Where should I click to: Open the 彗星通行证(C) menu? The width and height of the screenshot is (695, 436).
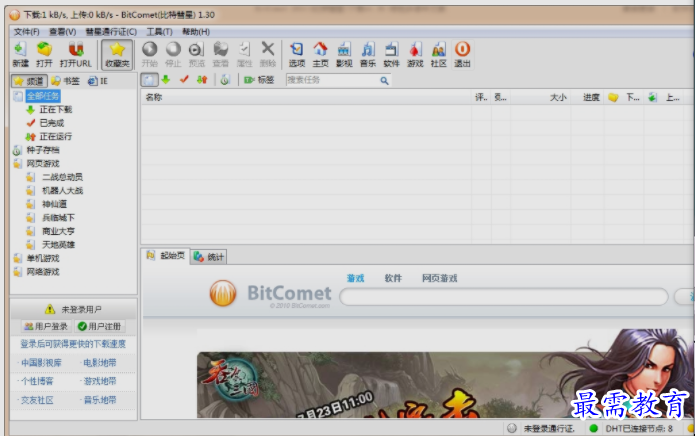(111, 32)
